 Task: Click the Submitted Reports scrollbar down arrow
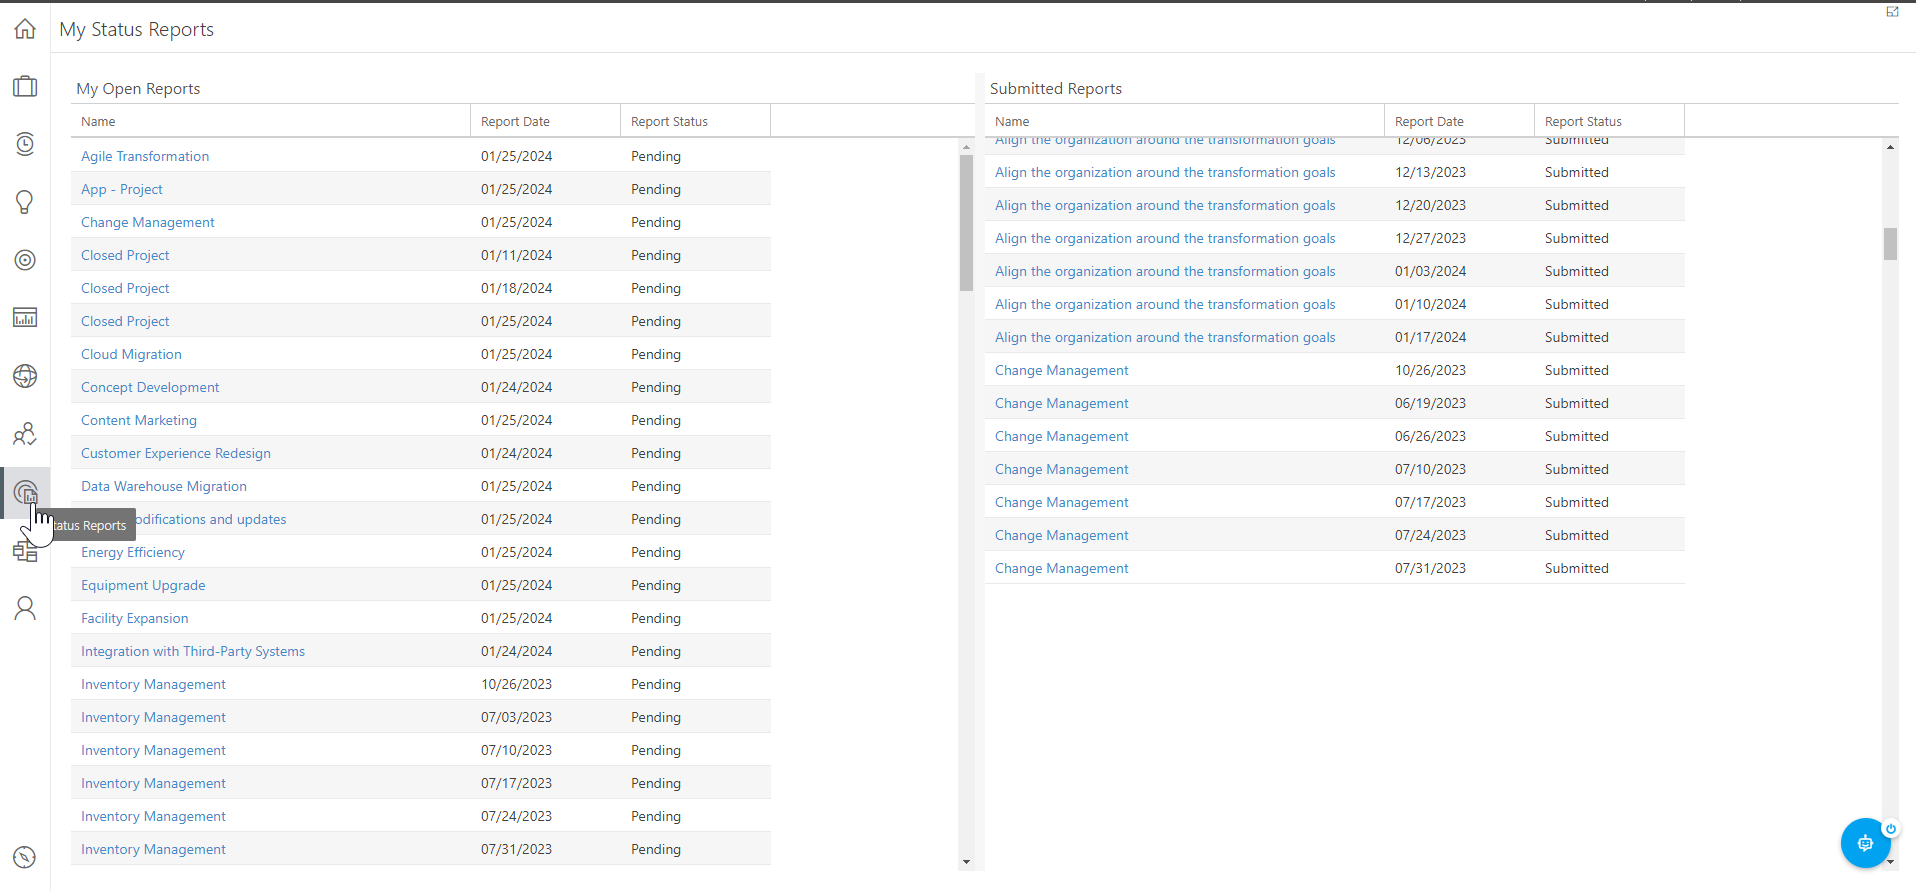[1890, 861]
